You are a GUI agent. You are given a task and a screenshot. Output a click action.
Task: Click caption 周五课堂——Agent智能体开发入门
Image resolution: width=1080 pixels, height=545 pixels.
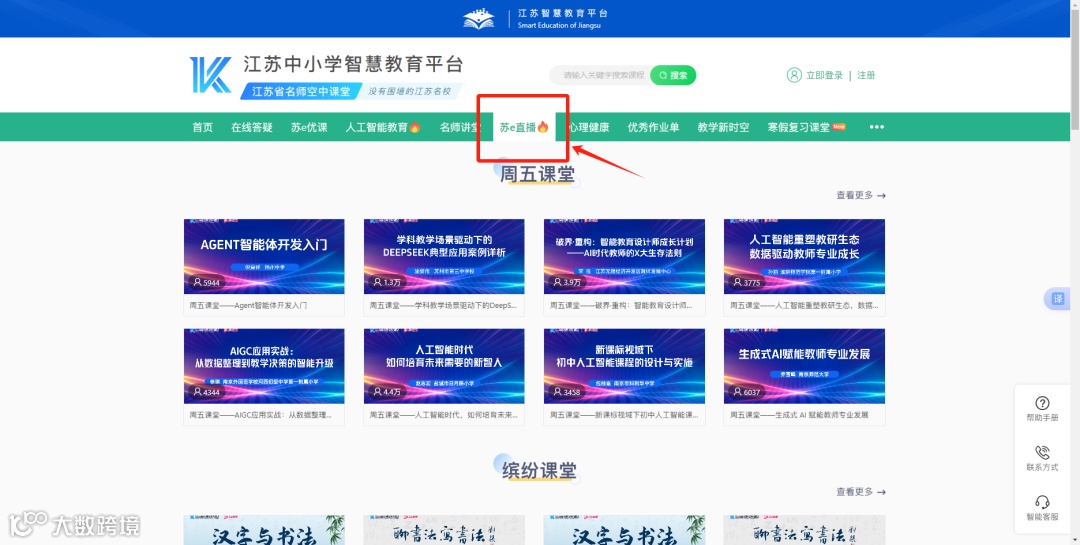[x=248, y=305]
